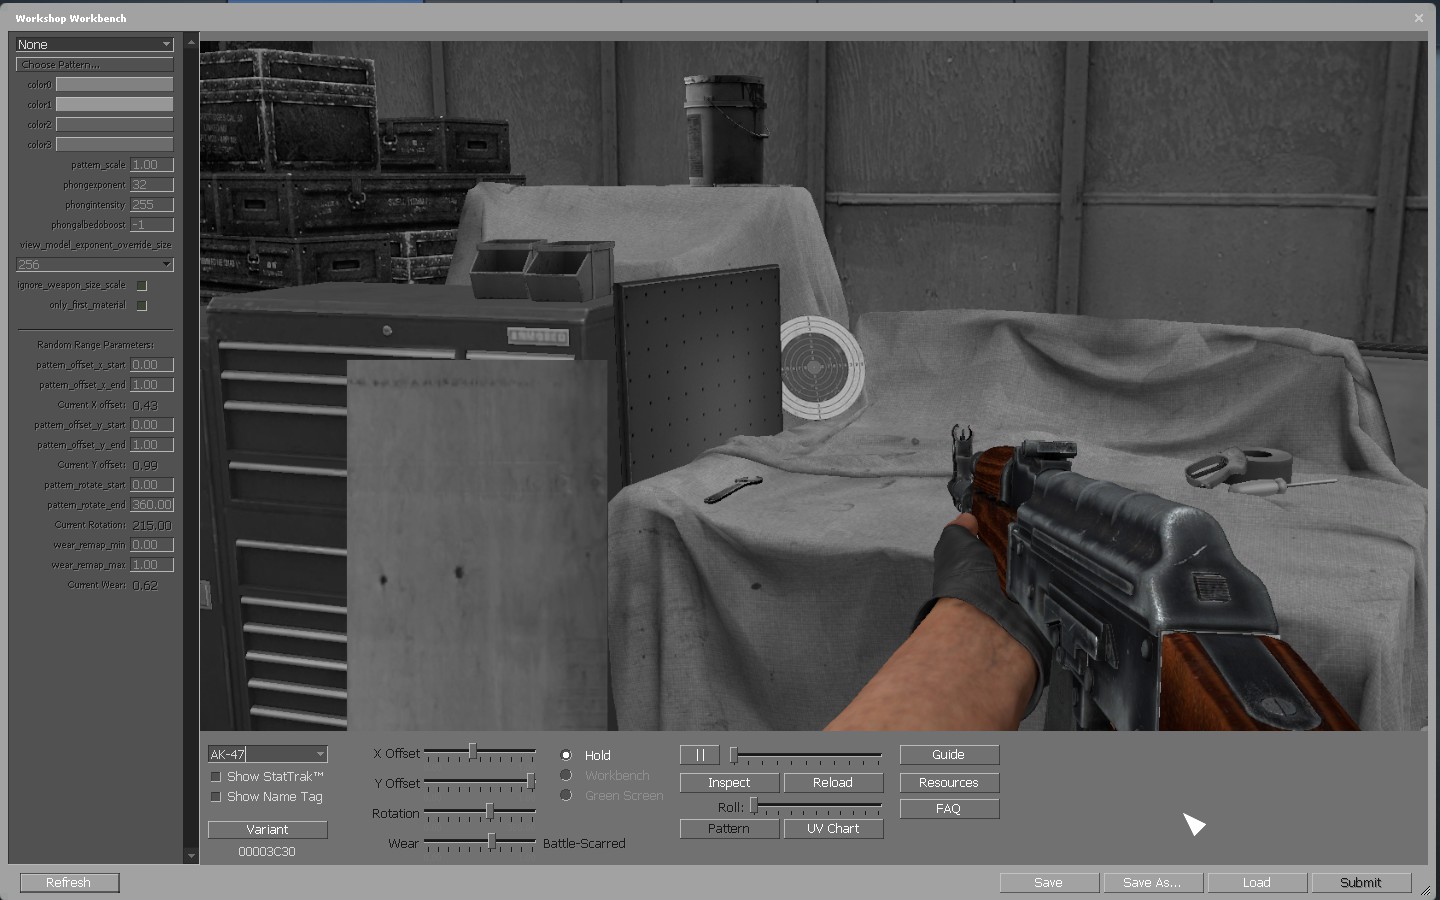The image size is (1440, 900).
Task: Edit pattern_offset_x_end field
Action: (x=152, y=385)
